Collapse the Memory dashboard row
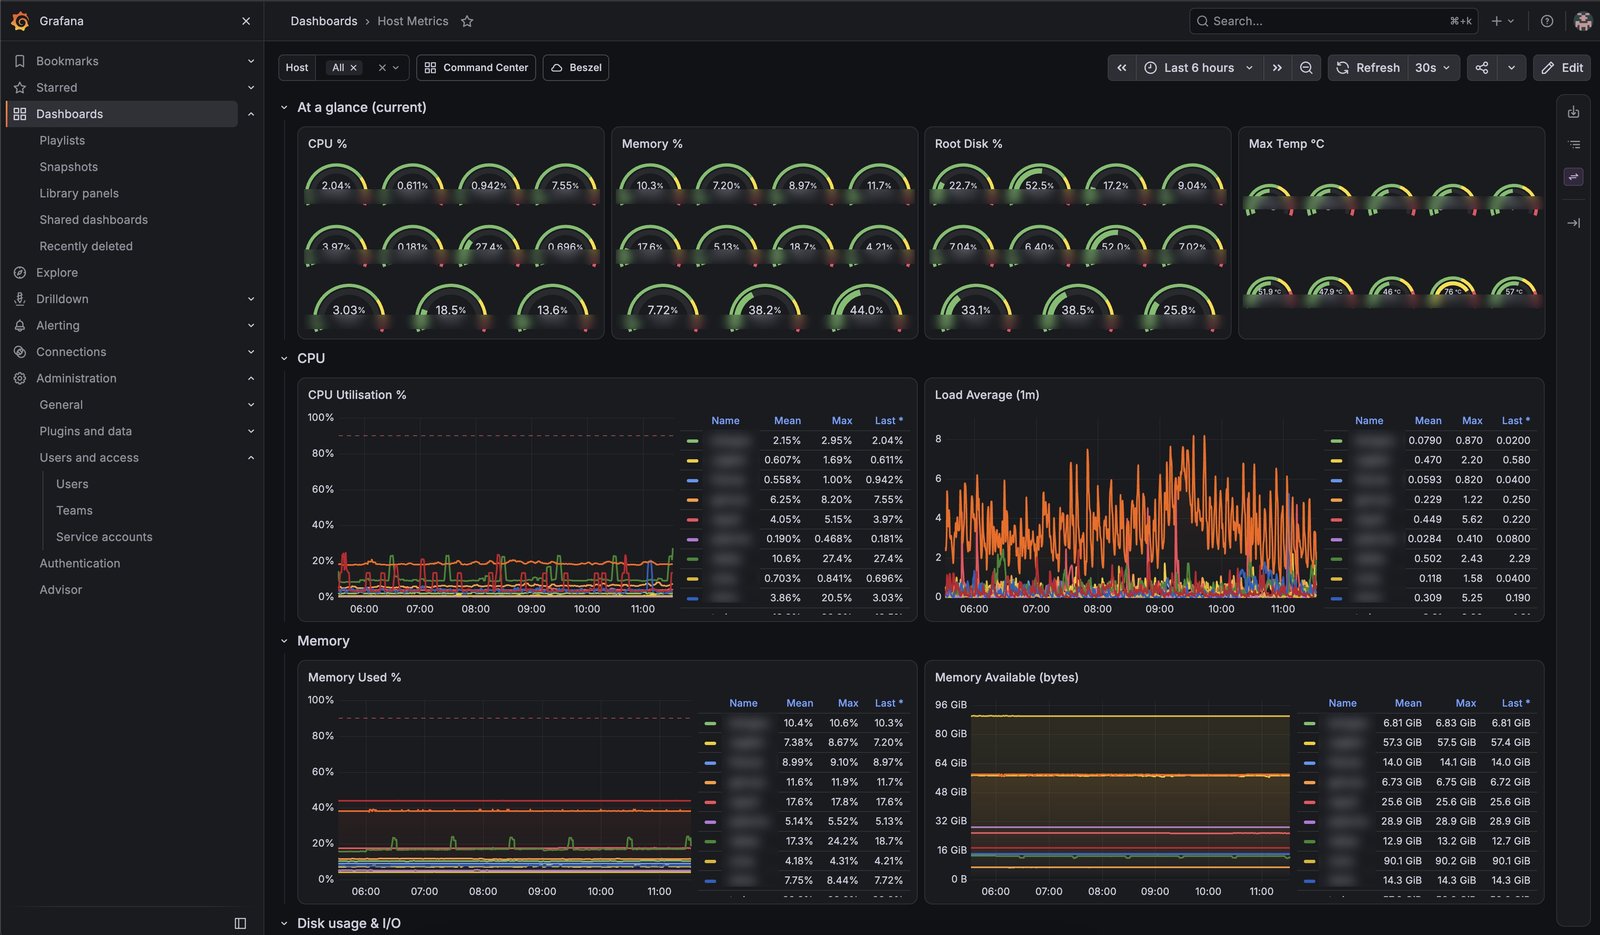Image resolution: width=1600 pixels, height=935 pixels. point(284,641)
